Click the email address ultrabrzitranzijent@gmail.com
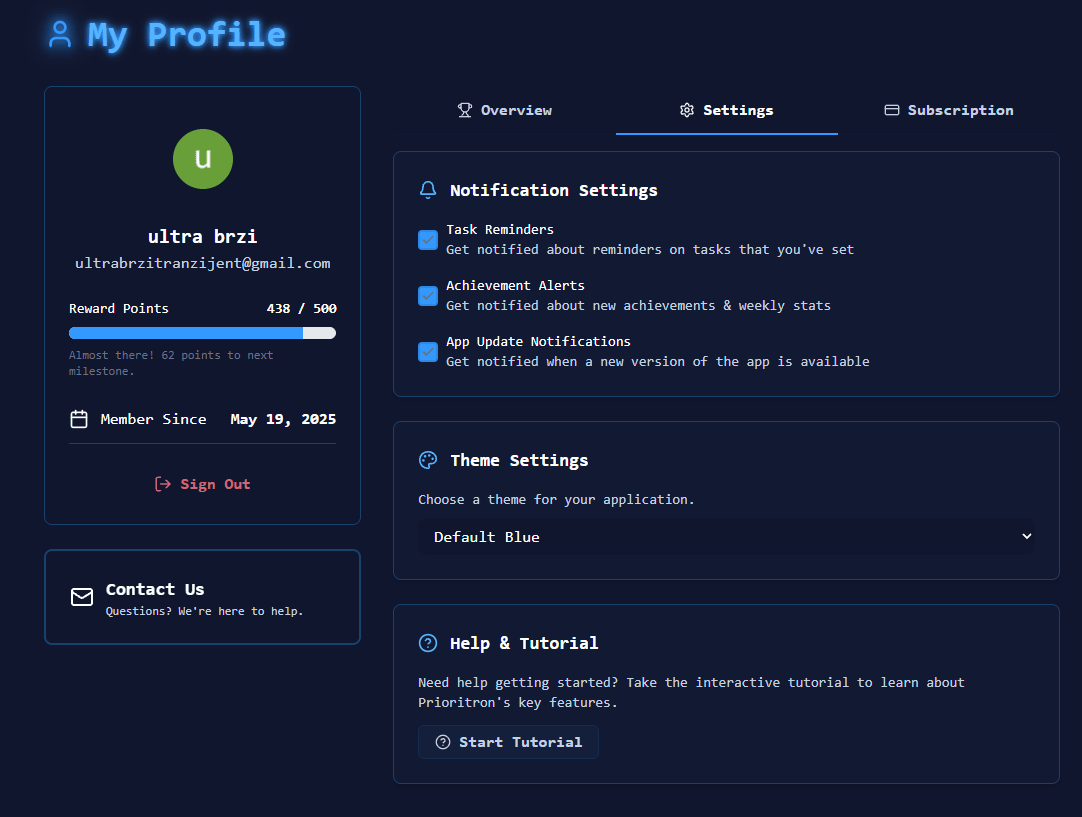Image resolution: width=1082 pixels, height=817 pixels. (x=203, y=263)
